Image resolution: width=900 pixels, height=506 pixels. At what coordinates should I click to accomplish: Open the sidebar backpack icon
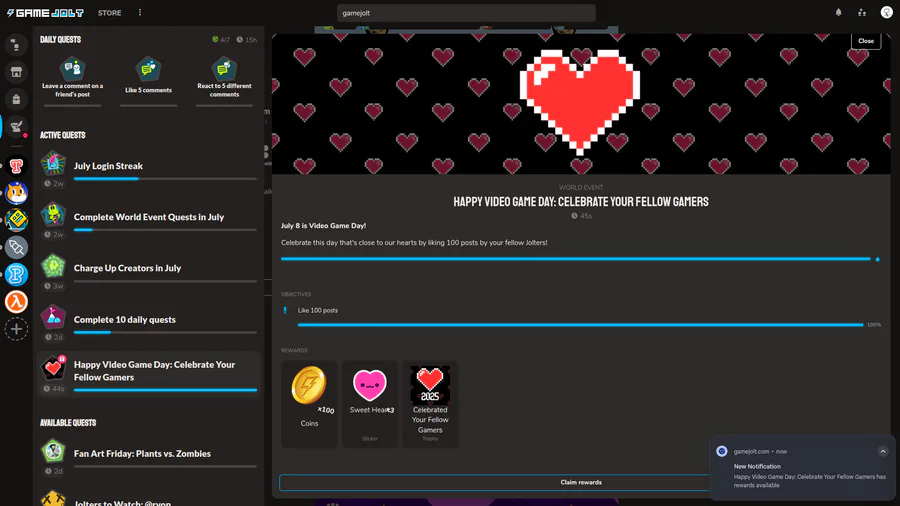click(16, 99)
